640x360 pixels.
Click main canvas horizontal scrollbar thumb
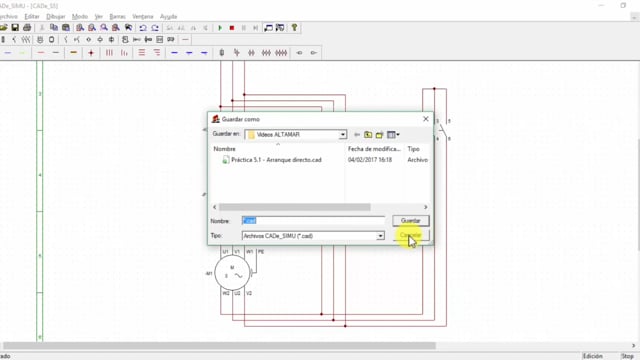click(x=219, y=346)
